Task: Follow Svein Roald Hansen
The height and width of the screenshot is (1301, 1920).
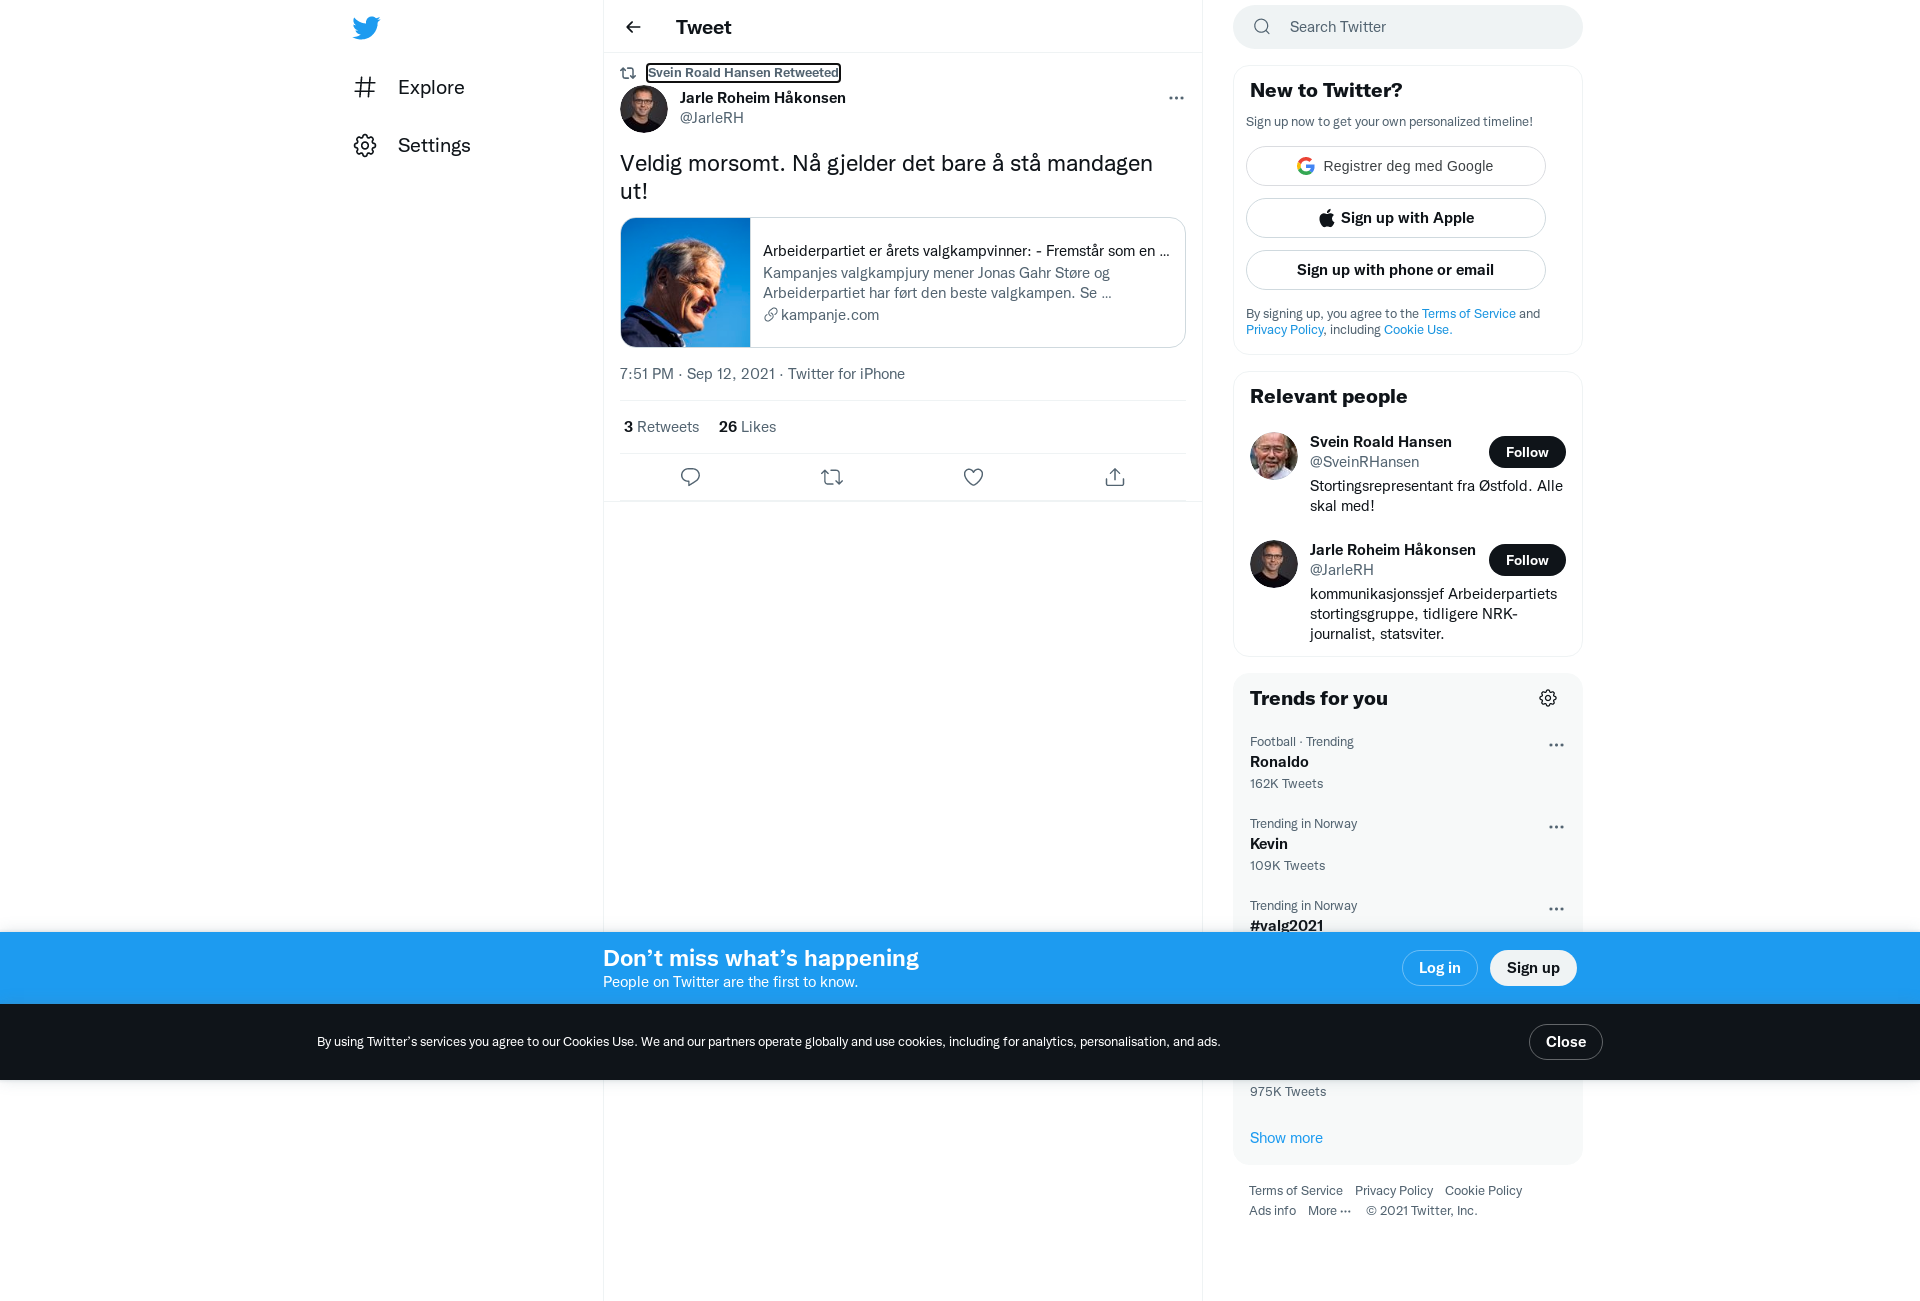Action: pos(1527,452)
